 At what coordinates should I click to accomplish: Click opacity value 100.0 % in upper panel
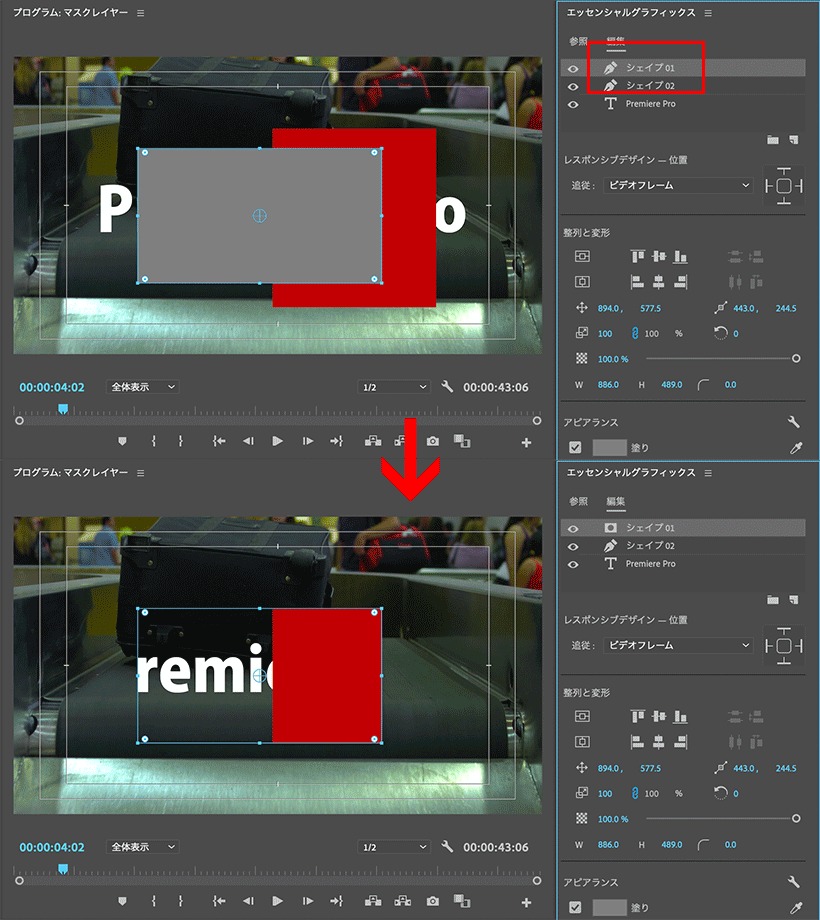point(613,359)
